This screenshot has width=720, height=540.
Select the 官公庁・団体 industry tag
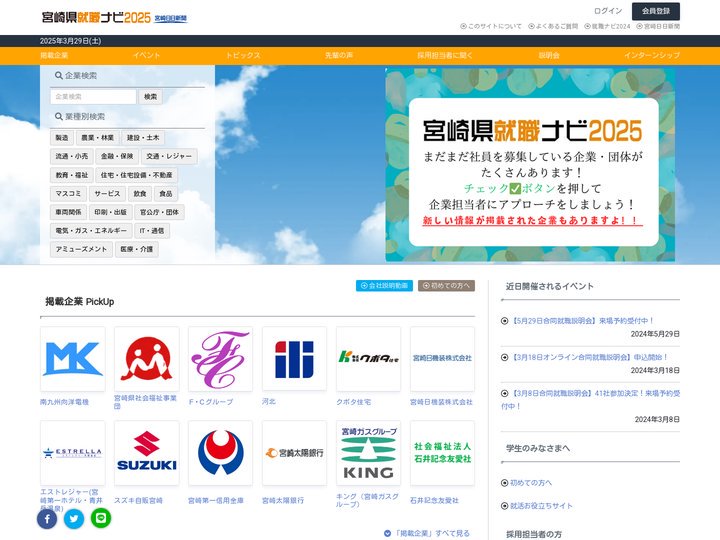point(159,212)
